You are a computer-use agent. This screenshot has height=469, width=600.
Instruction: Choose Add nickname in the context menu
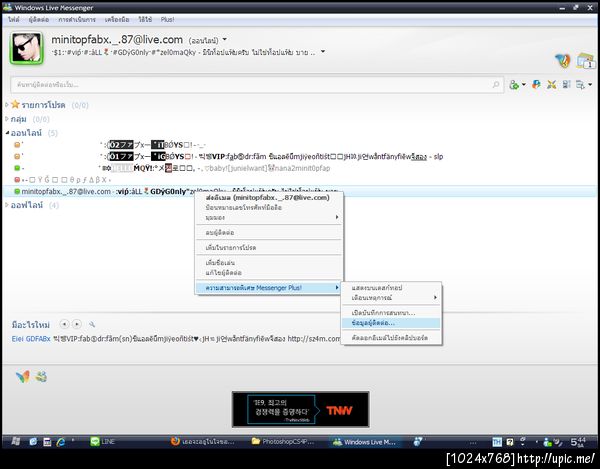coord(267,263)
